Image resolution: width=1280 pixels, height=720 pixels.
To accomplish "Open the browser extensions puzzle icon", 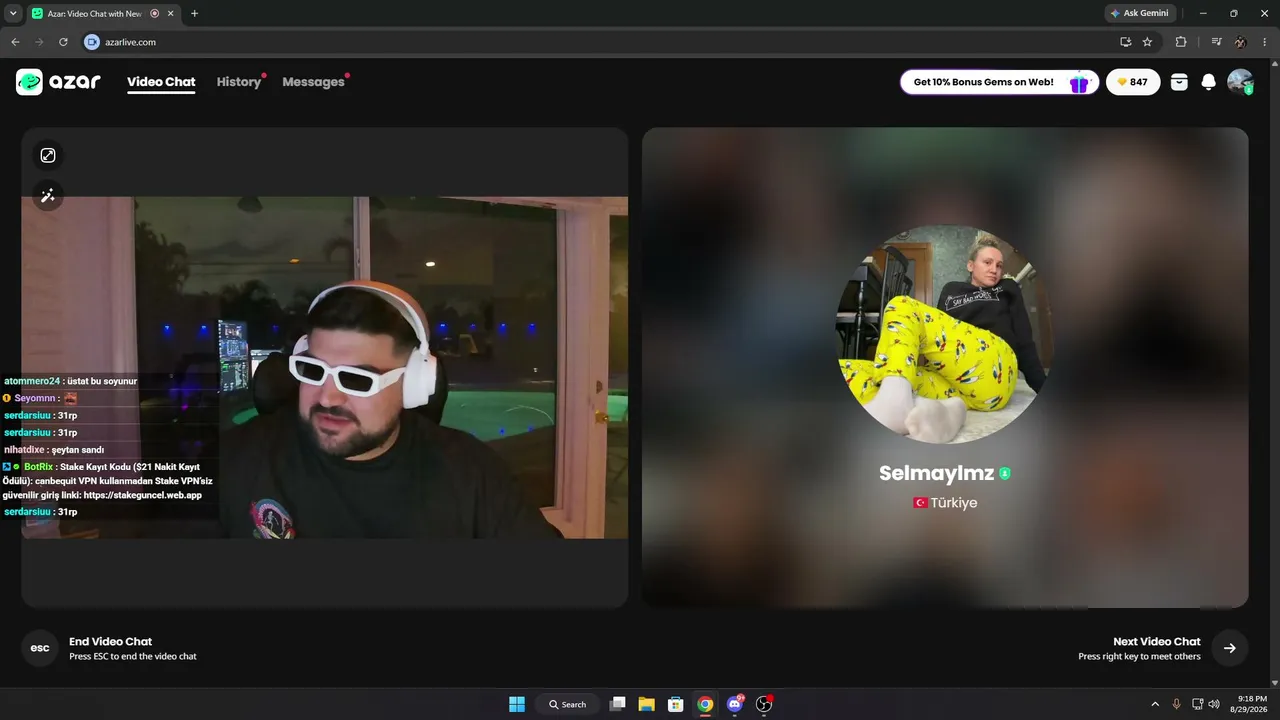I will tap(1181, 42).
